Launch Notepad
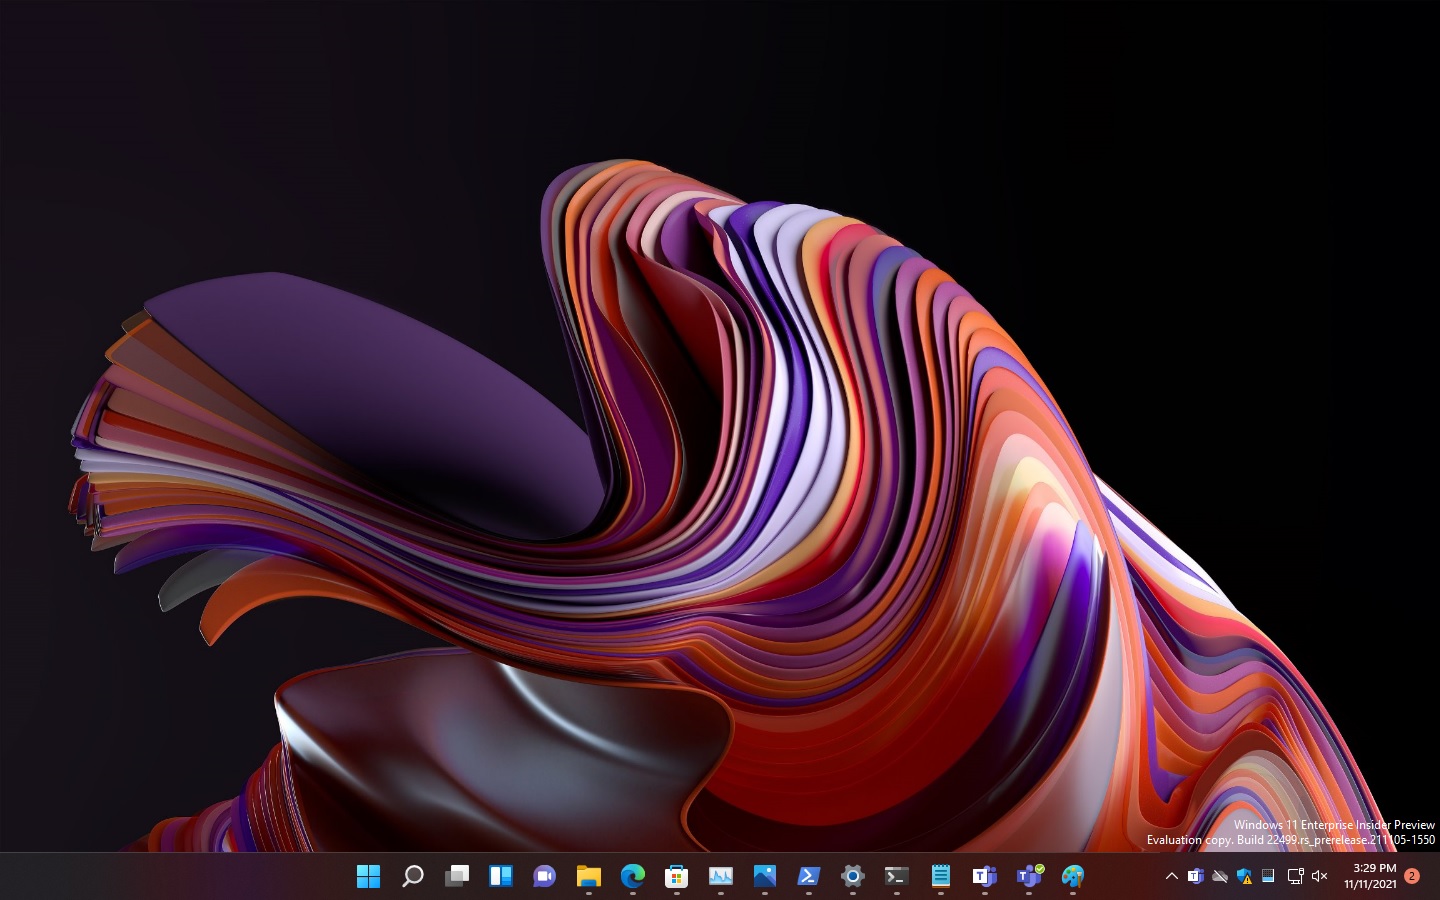1440x900 pixels. (940, 877)
